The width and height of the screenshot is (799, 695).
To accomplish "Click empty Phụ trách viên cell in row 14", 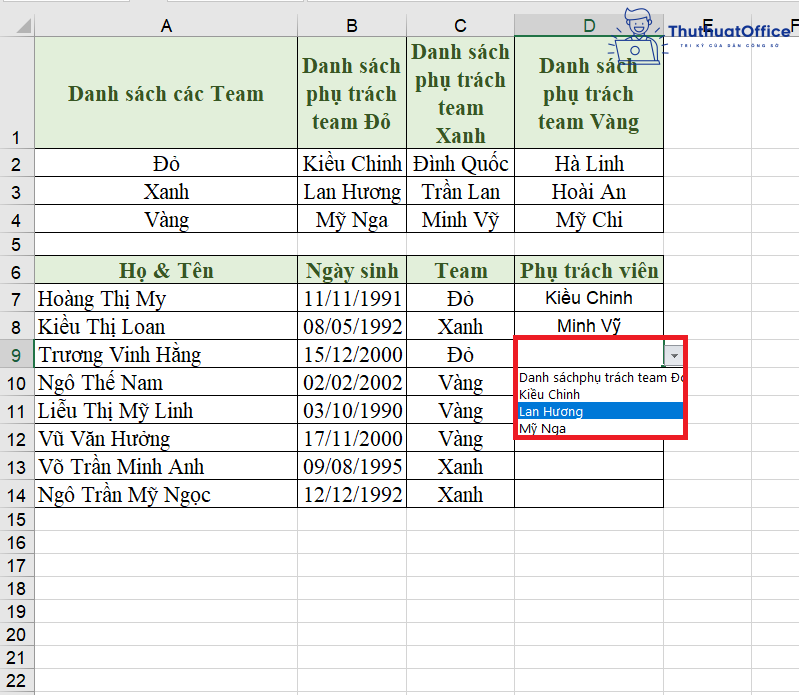I will [x=589, y=494].
